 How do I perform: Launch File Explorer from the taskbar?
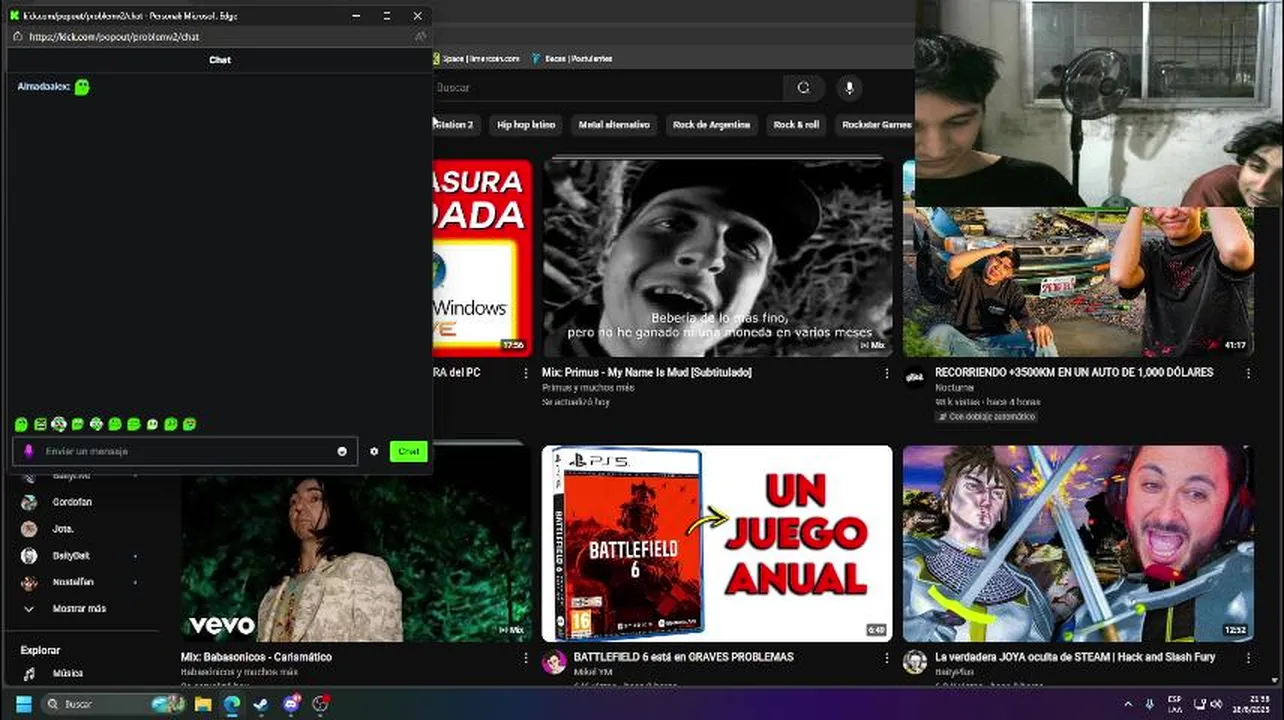tap(203, 704)
